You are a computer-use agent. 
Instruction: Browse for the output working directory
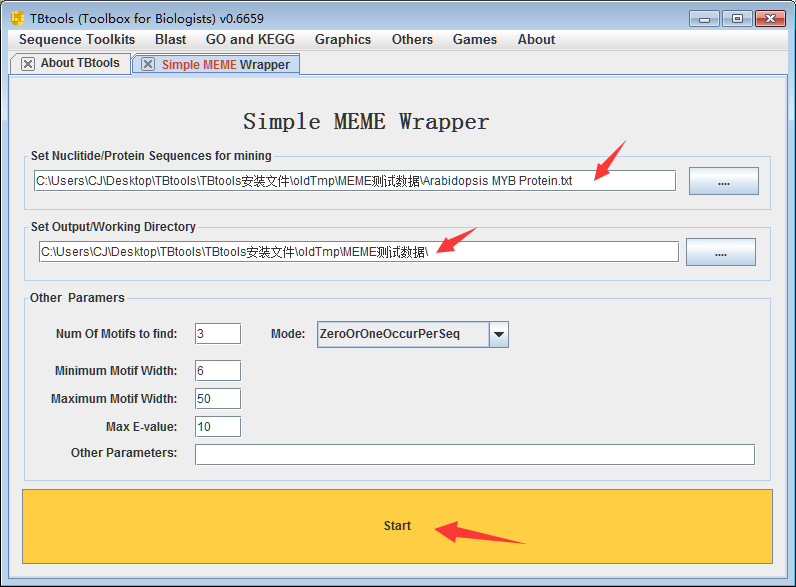pyautogui.click(x=720, y=252)
